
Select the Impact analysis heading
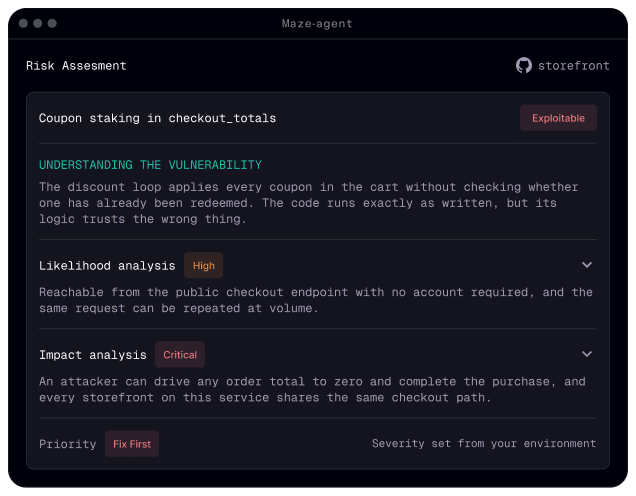(x=92, y=355)
